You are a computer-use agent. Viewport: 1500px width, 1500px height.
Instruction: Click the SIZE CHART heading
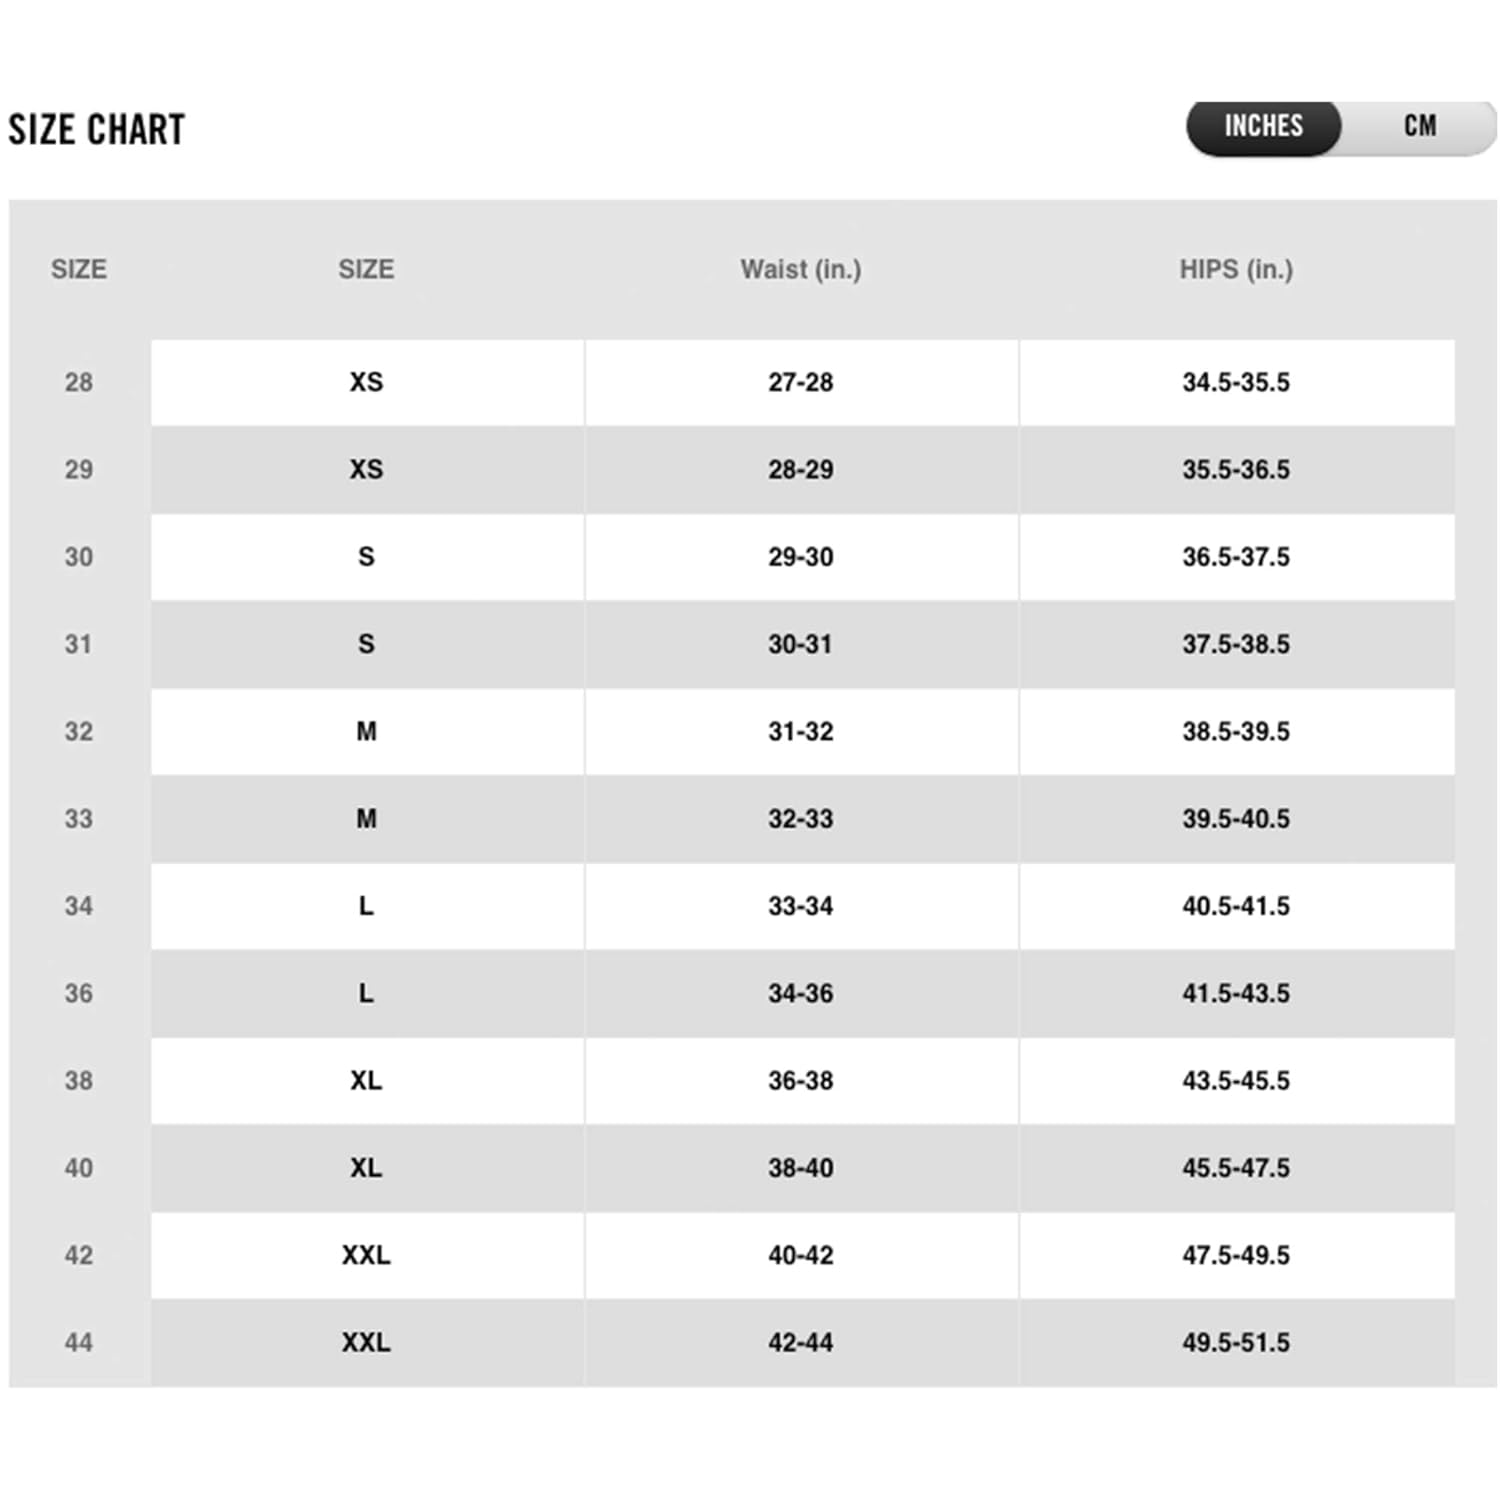coord(97,130)
